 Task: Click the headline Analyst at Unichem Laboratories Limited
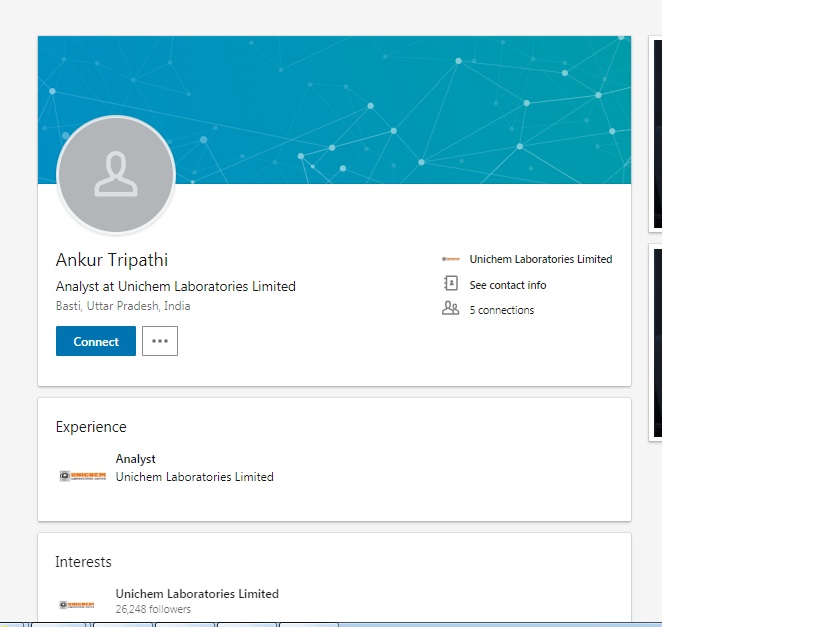click(x=176, y=286)
